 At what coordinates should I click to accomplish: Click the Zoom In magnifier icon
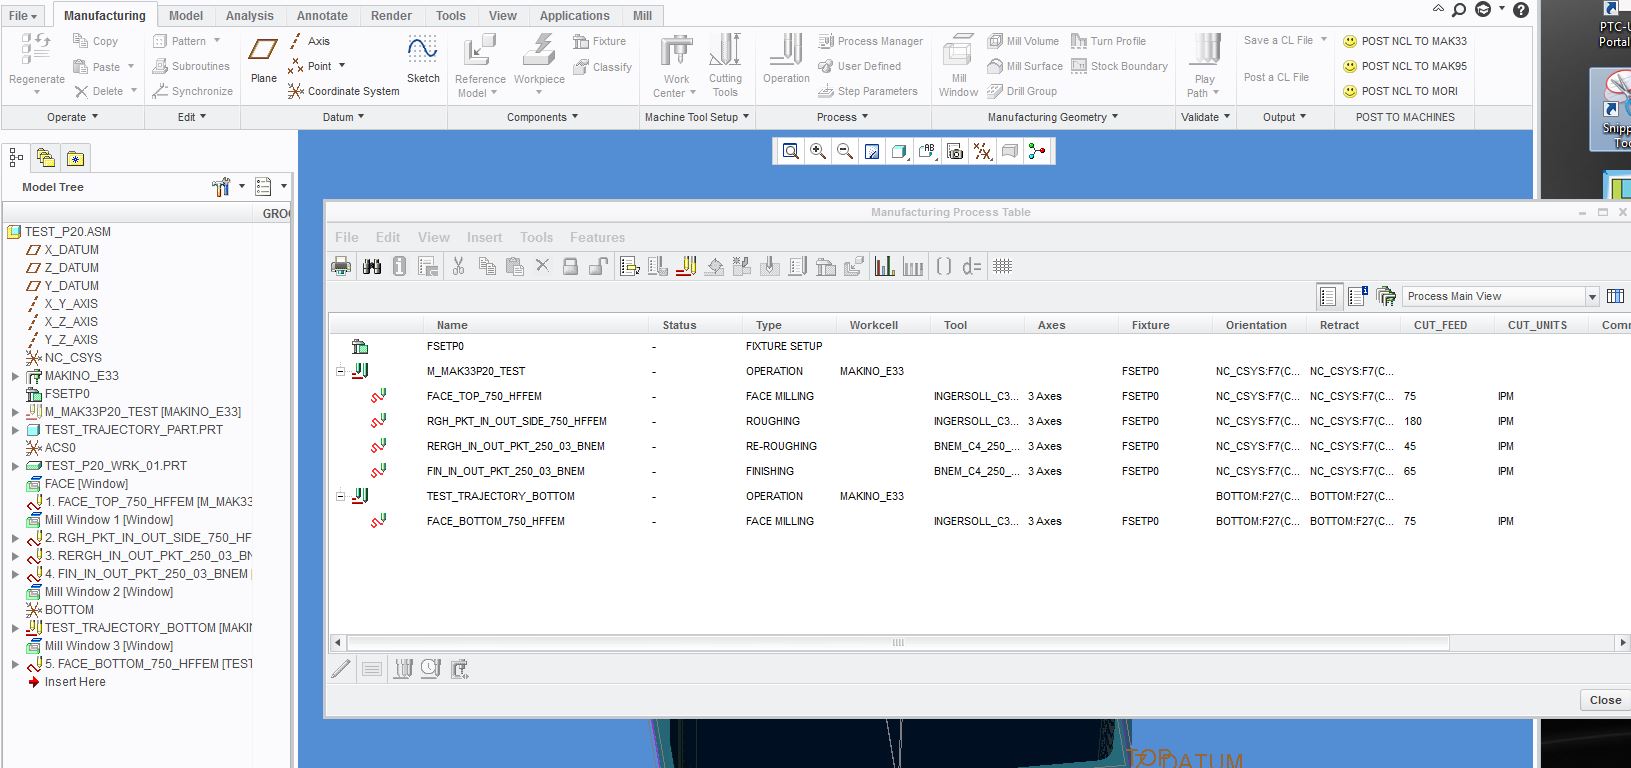tap(818, 151)
